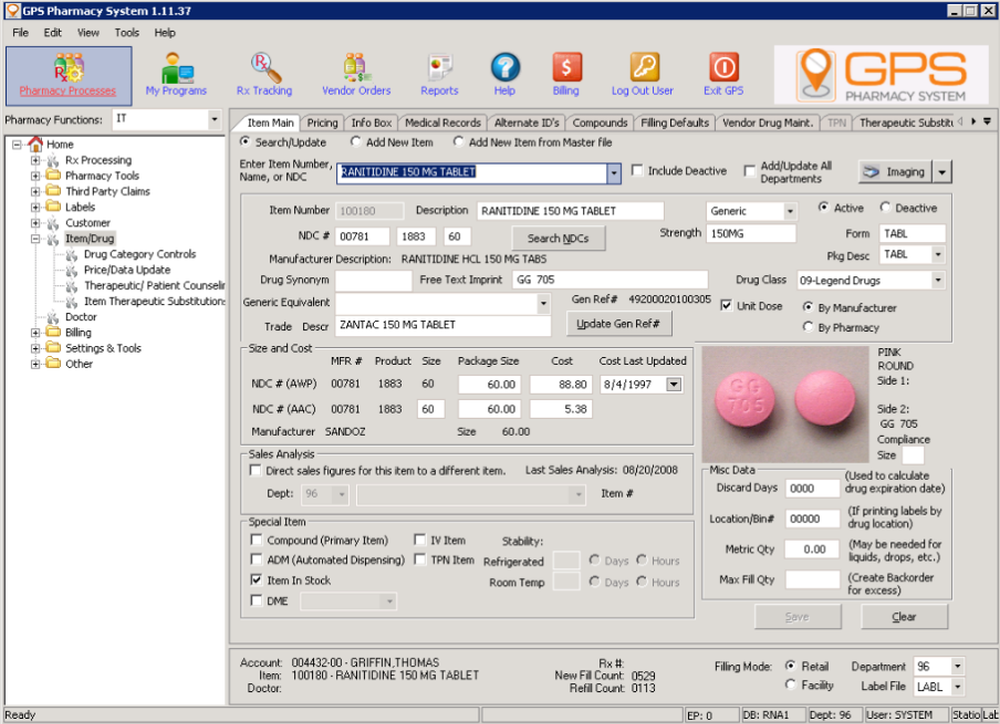This screenshot has width=1000, height=724.
Task: Select Add New Item from Master file
Action: pos(459,142)
